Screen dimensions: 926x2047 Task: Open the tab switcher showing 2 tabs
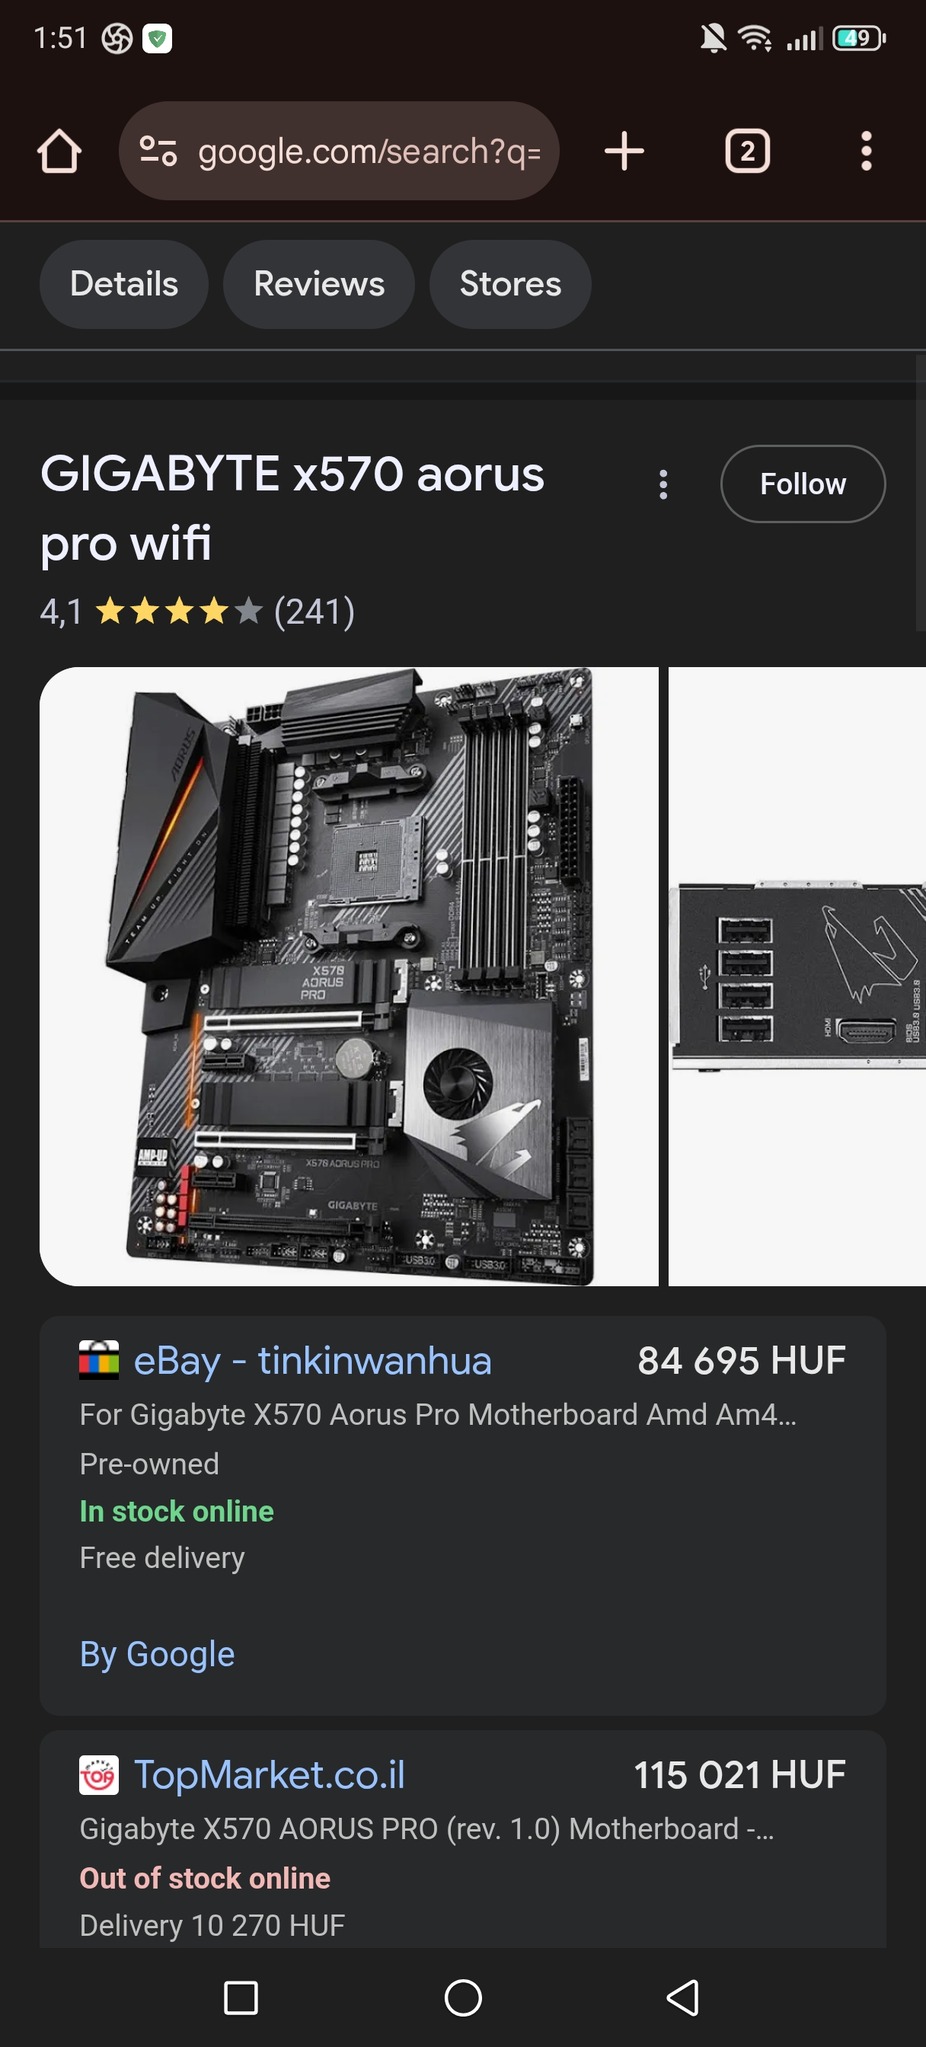[747, 152]
